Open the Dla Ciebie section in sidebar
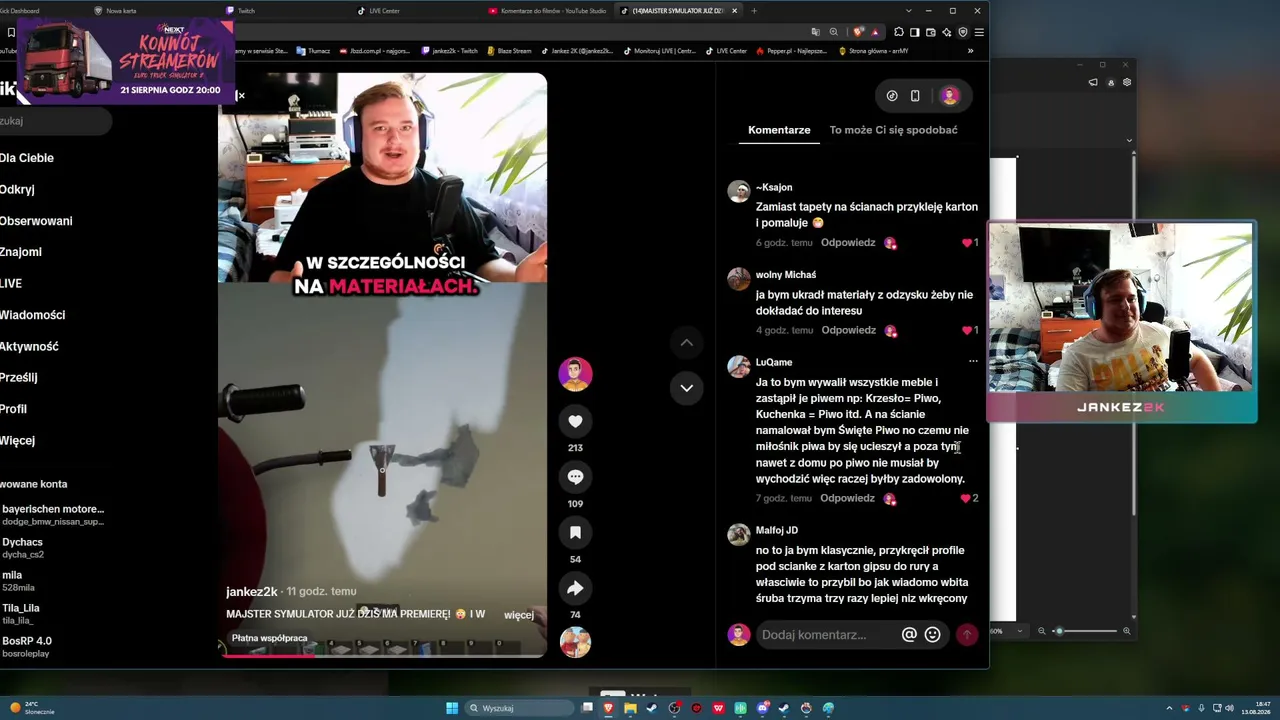This screenshot has height=720, width=1280. (x=27, y=158)
